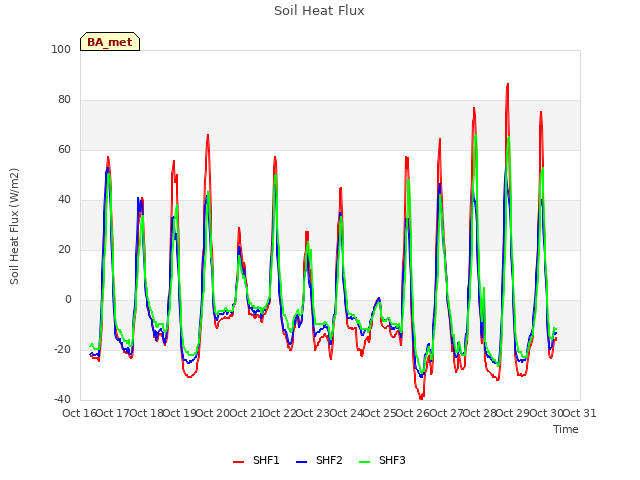Click the y-axis label 0
This screenshot has width=640, height=480.
[x=68, y=300]
